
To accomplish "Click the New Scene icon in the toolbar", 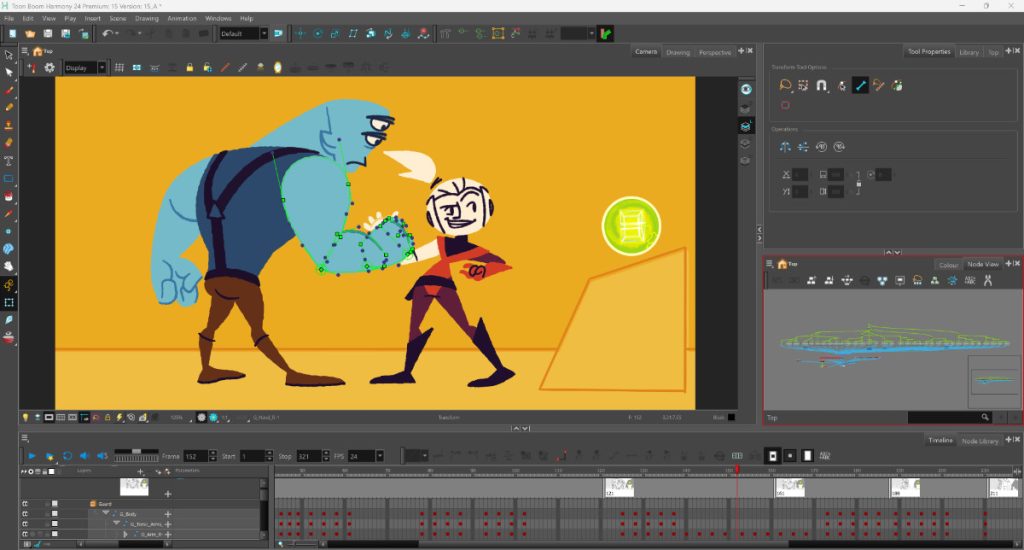I will tap(12, 33).
